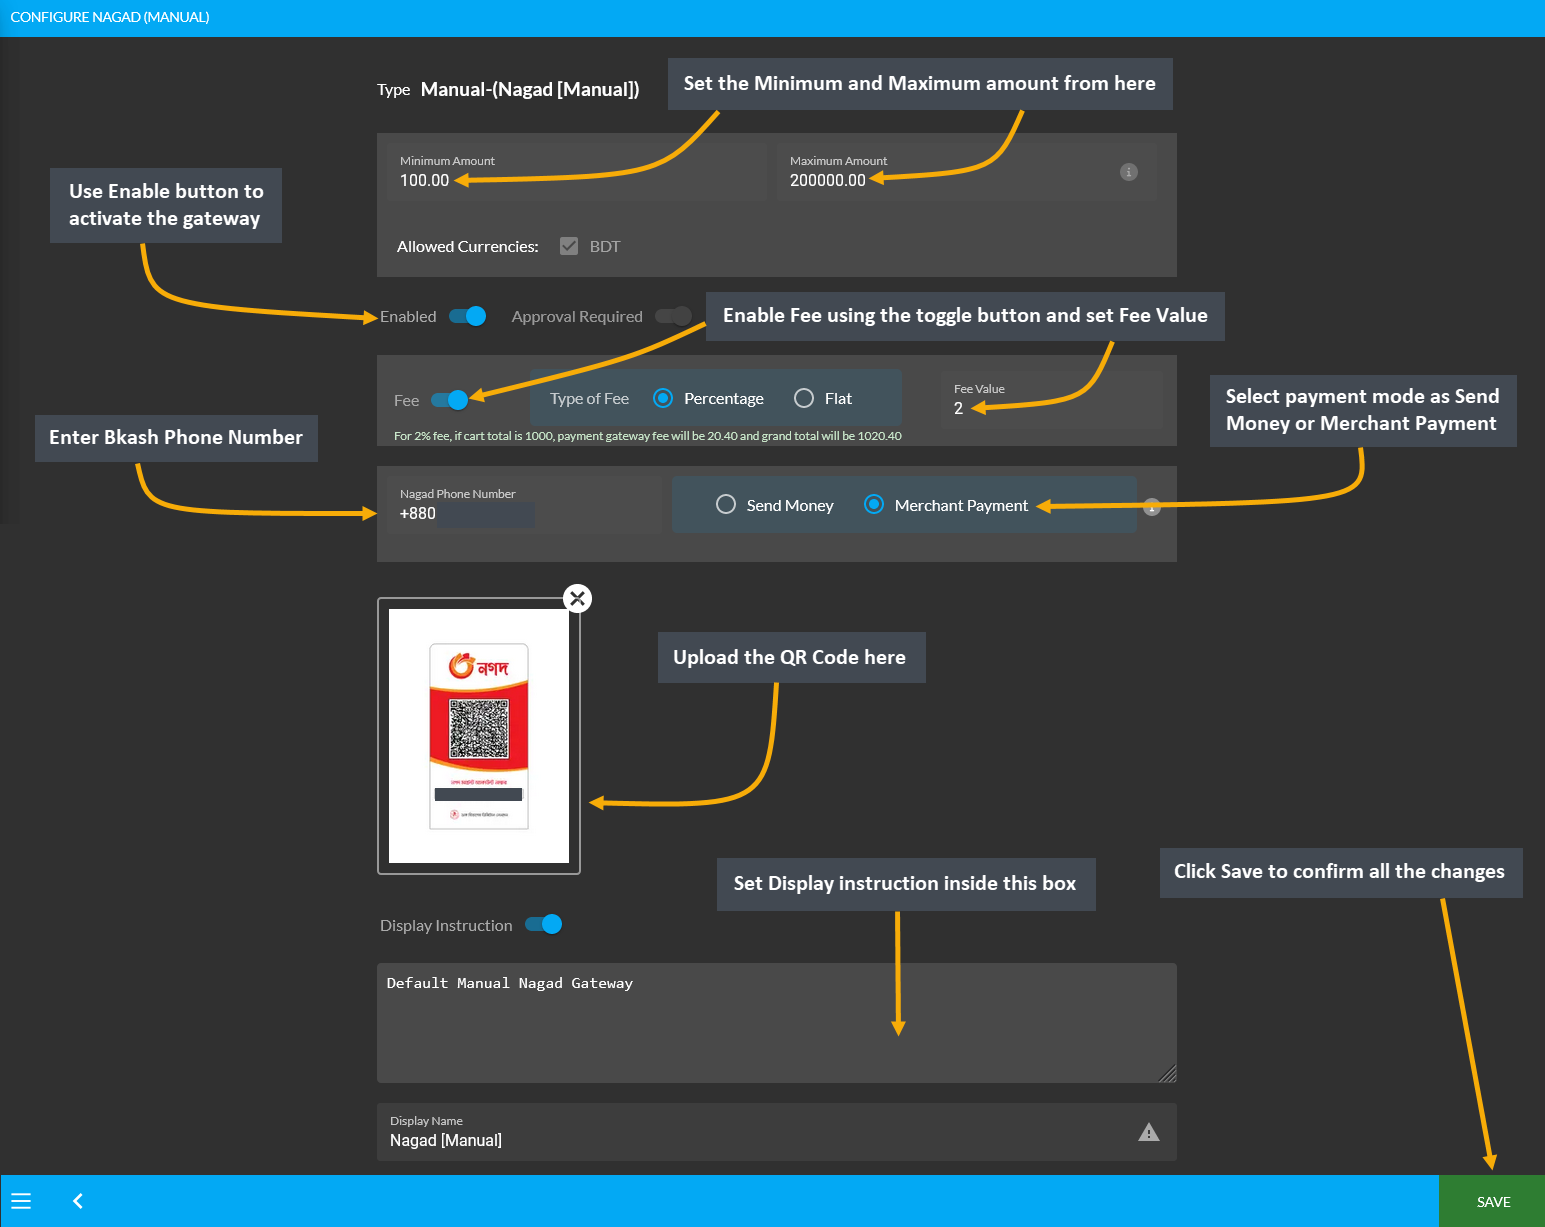
Task: Click the Display Name warning triangle icon
Action: click(1149, 1132)
